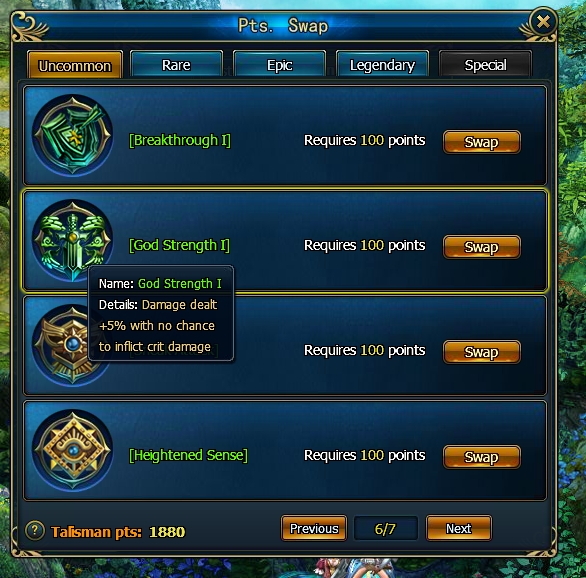Image resolution: width=586 pixels, height=578 pixels.
Task: Click the Breakthrough I shield icon
Action: pos(73,135)
